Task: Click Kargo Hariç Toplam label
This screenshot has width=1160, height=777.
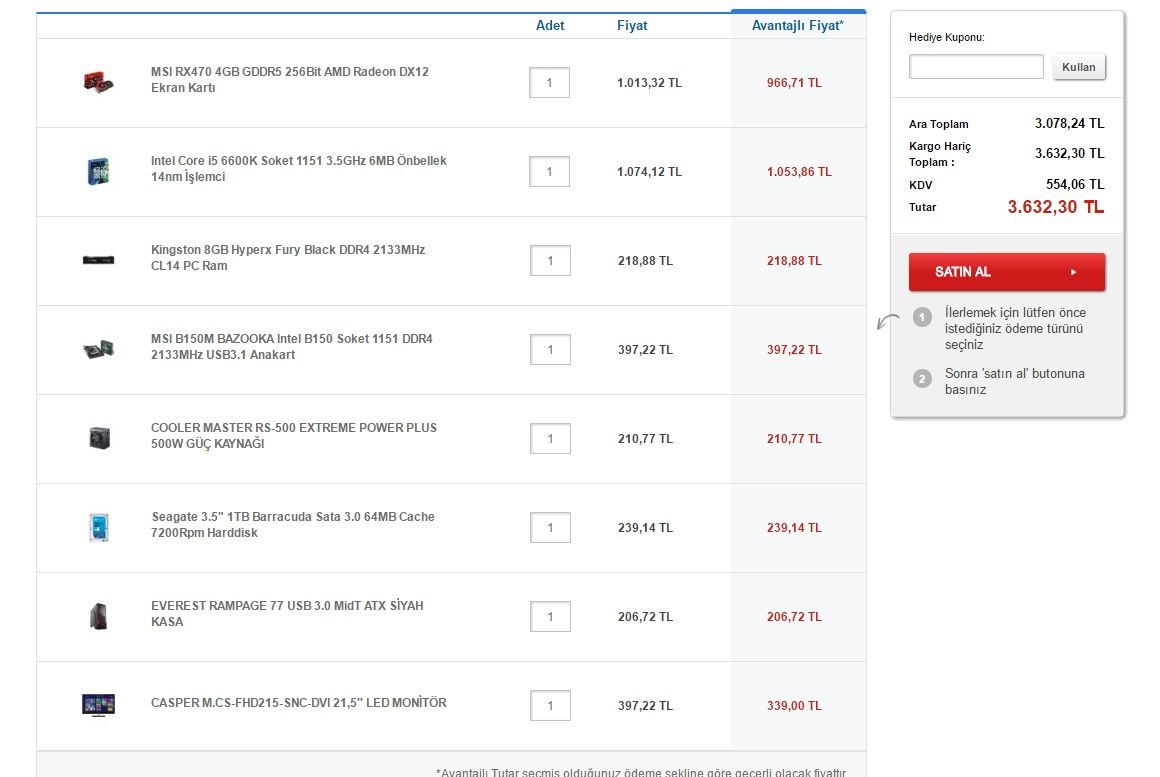Action: tap(940, 154)
